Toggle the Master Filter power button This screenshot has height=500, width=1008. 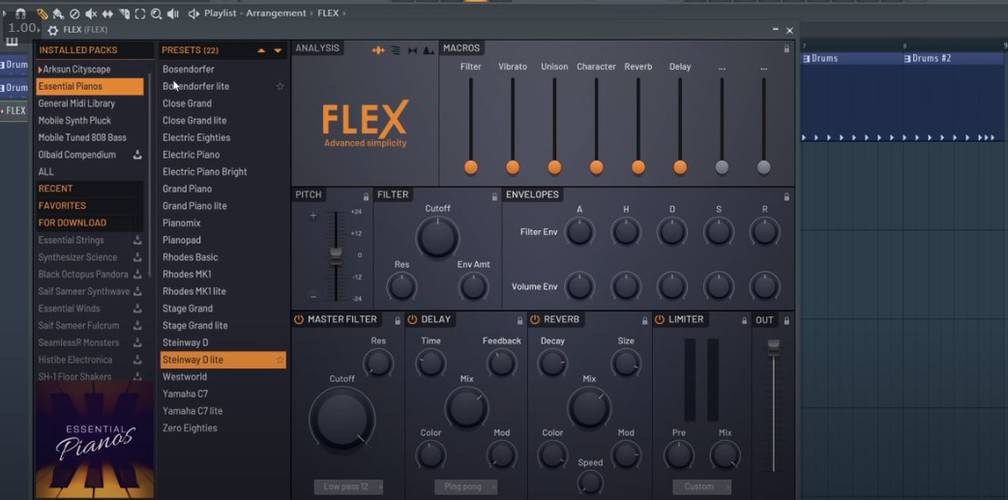click(x=299, y=319)
